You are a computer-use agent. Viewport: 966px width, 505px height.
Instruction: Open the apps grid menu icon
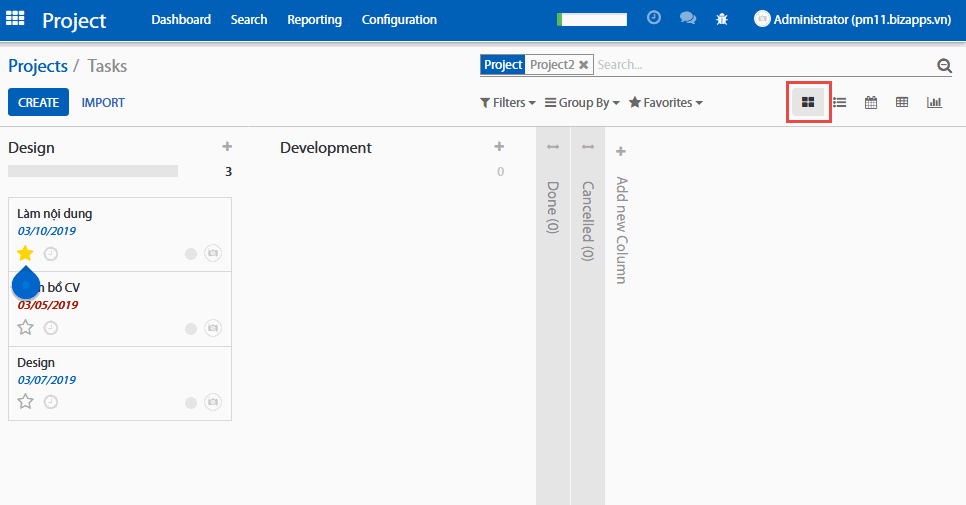(x=16, y=19)
